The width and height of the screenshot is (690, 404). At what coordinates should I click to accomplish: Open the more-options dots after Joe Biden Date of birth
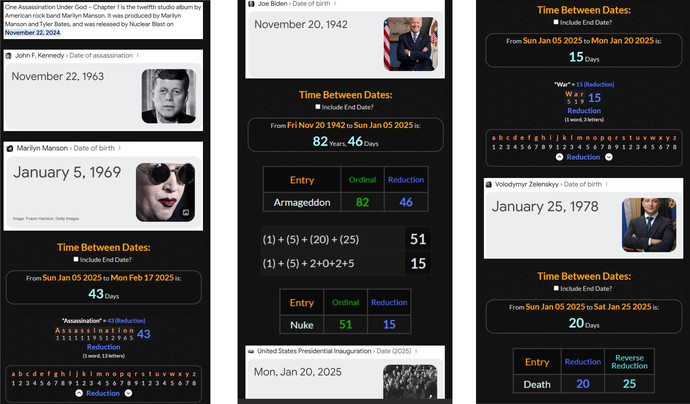click(x=335, y=4)
